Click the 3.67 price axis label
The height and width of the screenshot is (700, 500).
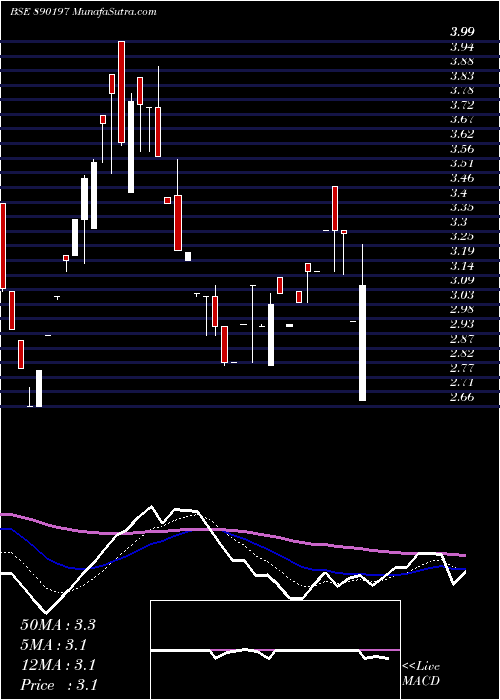coord(462,120)
